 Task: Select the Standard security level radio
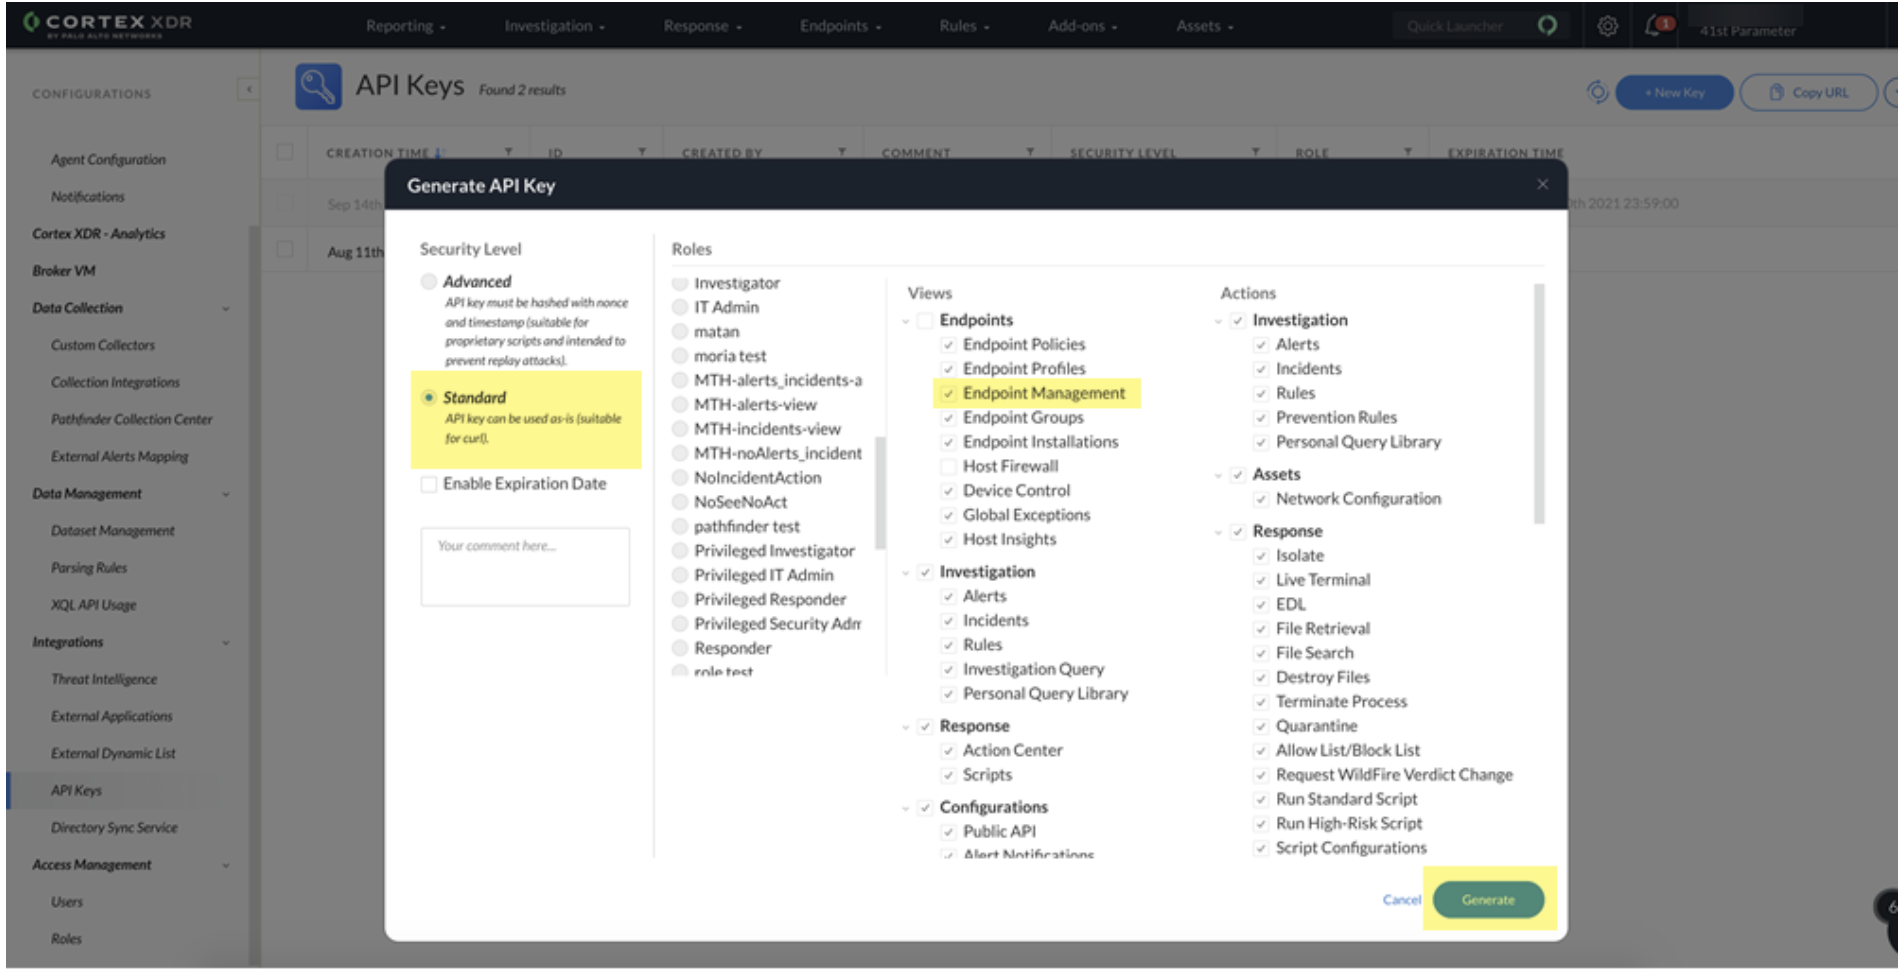[429, 398]
